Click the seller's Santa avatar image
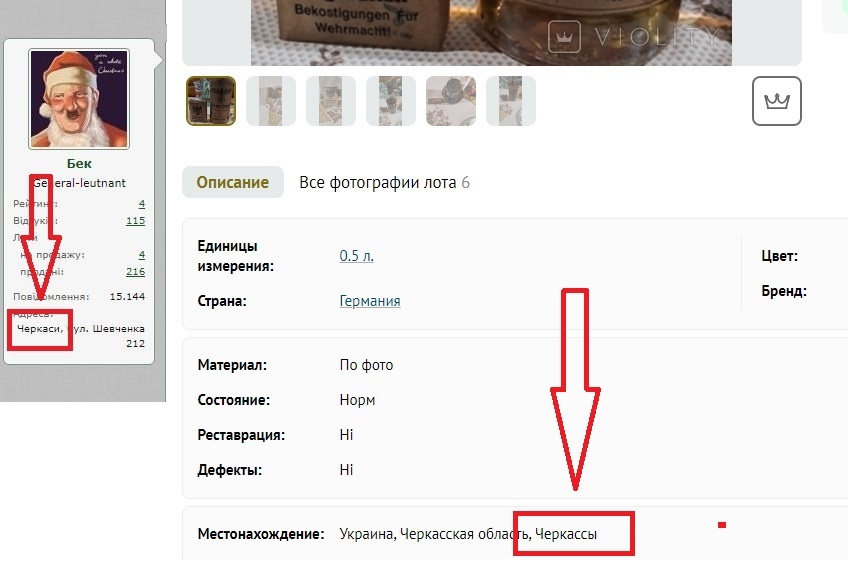 tap(79, 99)
